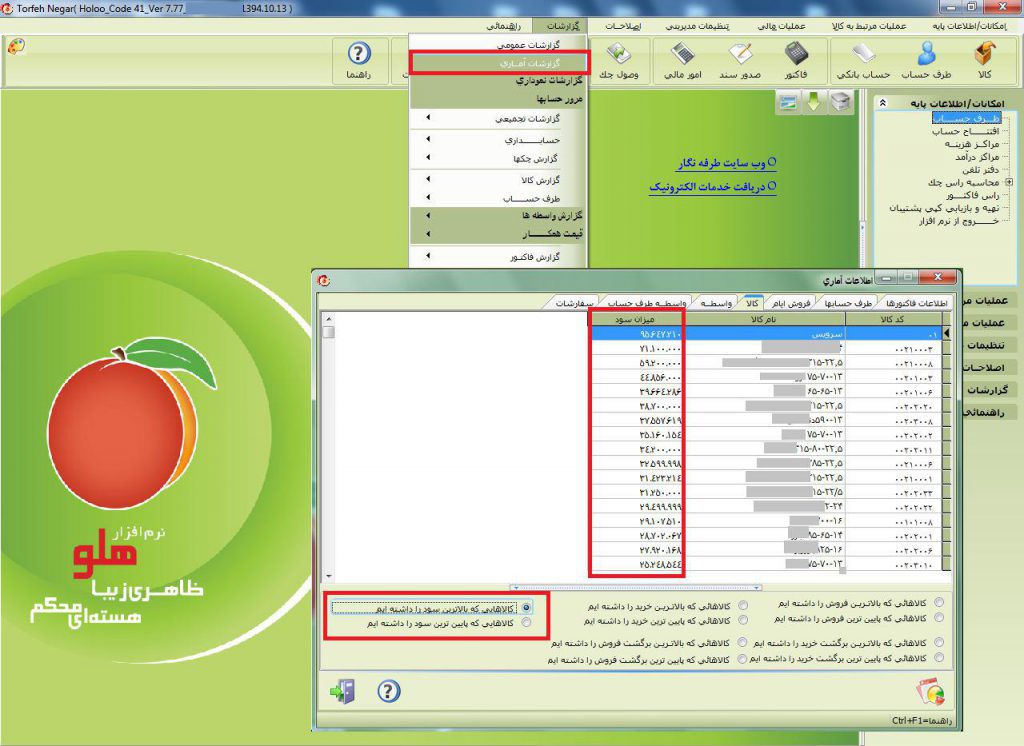Screen dimensions: 1024x746
Task: Click the chart report icon in statistics dialog
Action: pyautogui.click(x=931, y=692)
